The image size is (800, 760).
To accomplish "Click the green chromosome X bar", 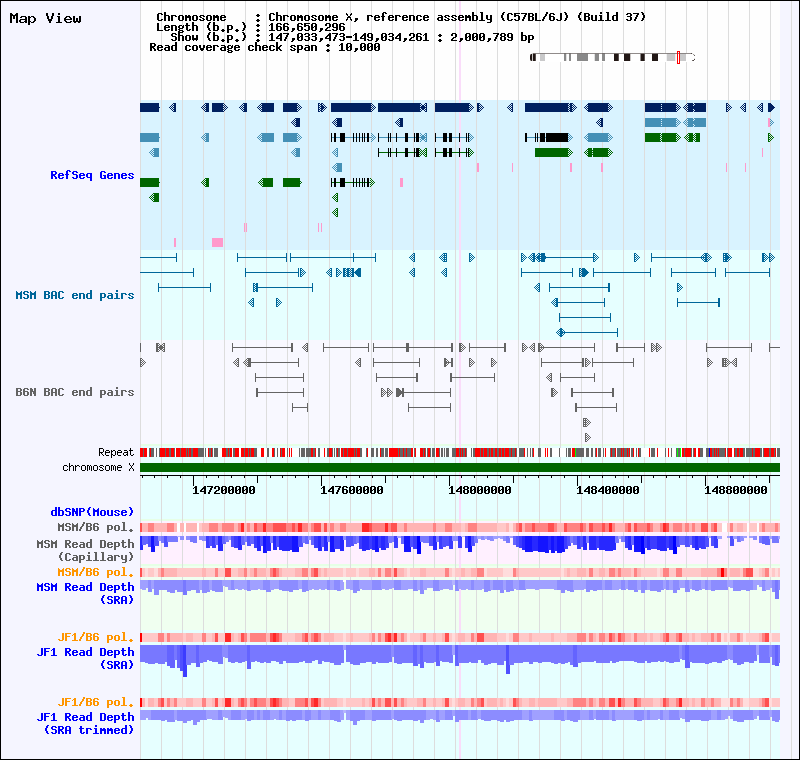I will (460, 467).
